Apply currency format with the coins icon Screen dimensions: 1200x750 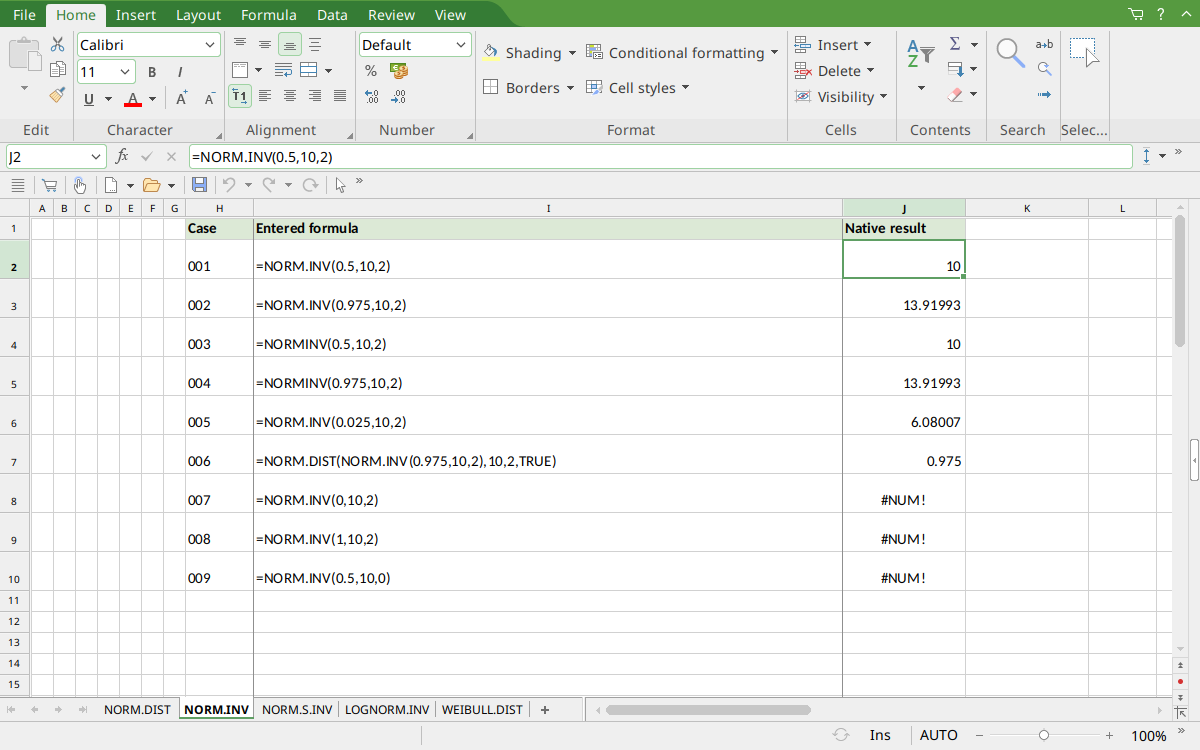pyautogui.click(x=399, y=71)
